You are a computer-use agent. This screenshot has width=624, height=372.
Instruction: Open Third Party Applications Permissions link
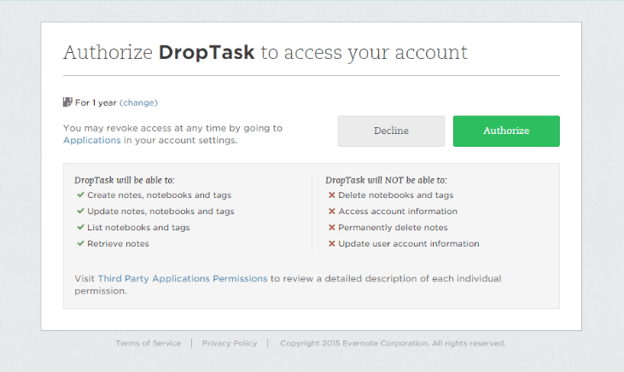coord(183,279)
